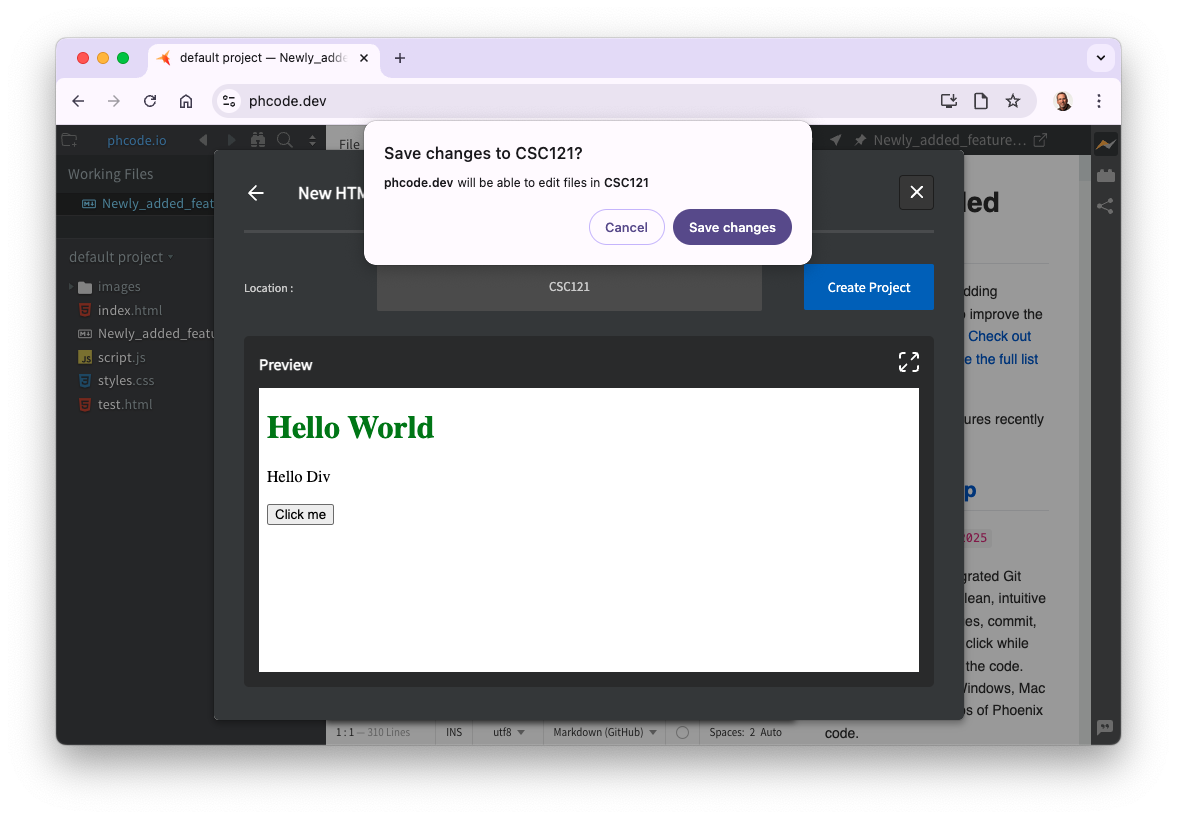This screenshot has height=819, width=1177.
Task: Click the open folder icon in top toolbar
Action: [69, 140]
